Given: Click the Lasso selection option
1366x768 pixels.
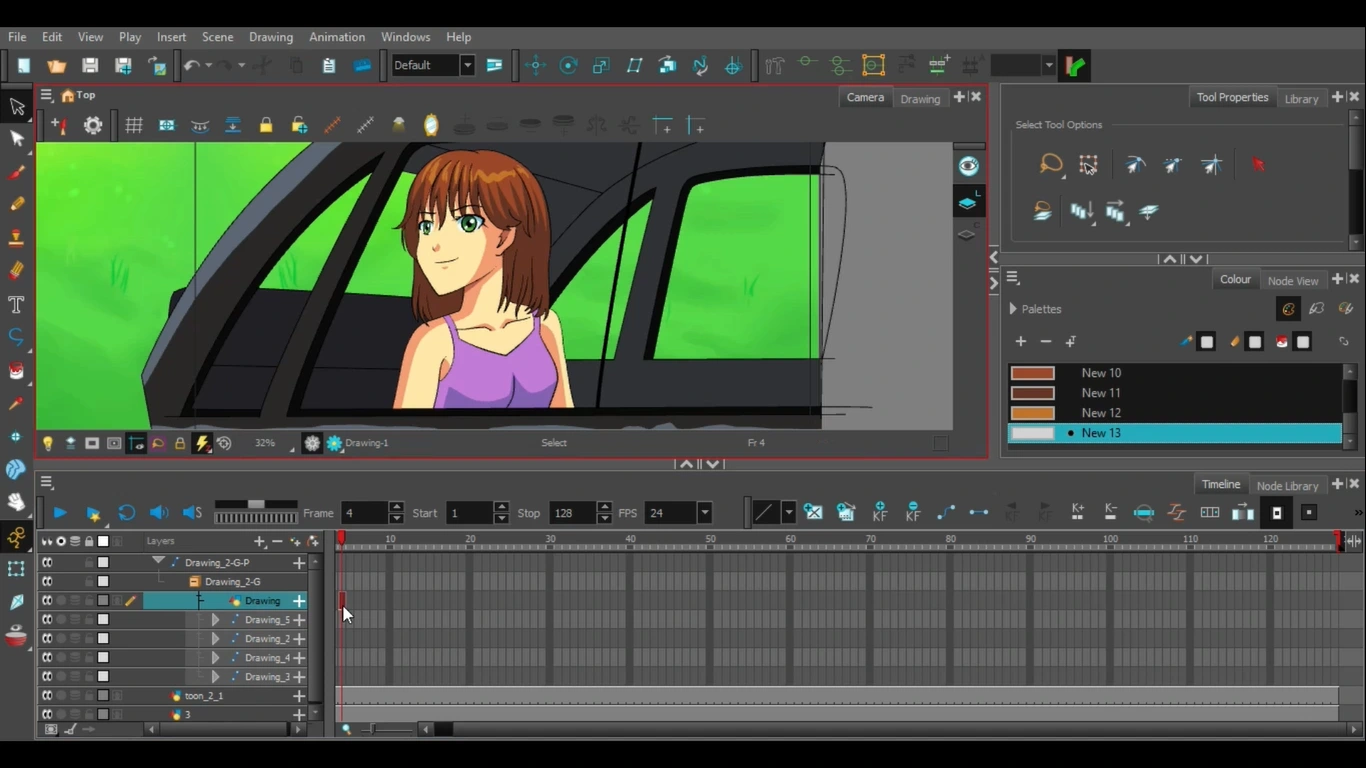Looking at the screenshot, I should (1050, 165).
